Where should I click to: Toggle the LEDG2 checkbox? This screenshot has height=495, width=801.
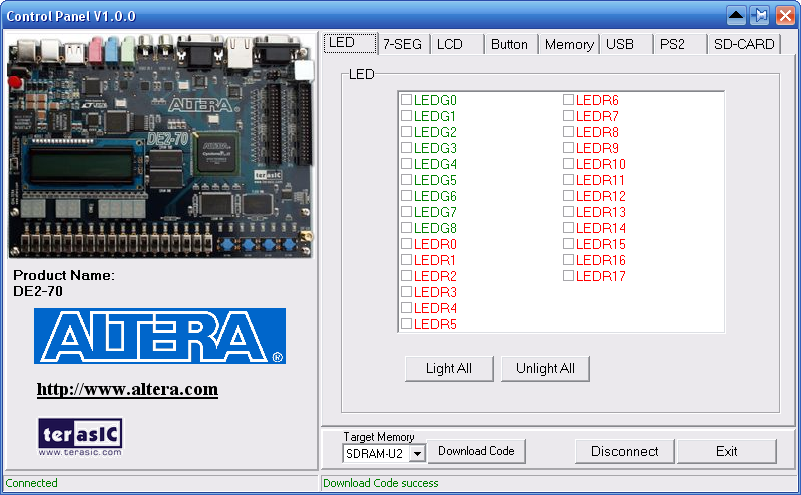(406, 131)
